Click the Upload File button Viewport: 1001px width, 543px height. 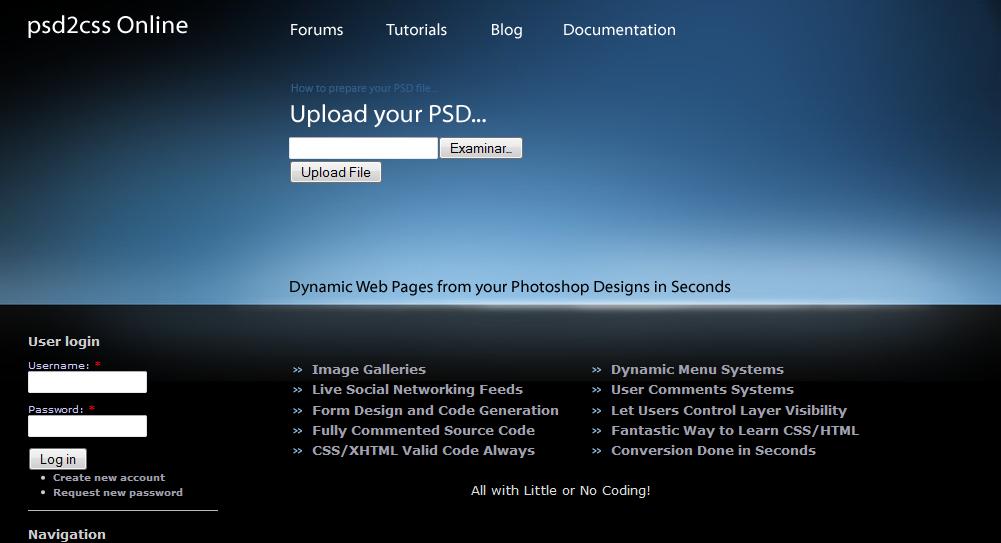[336, 172]
